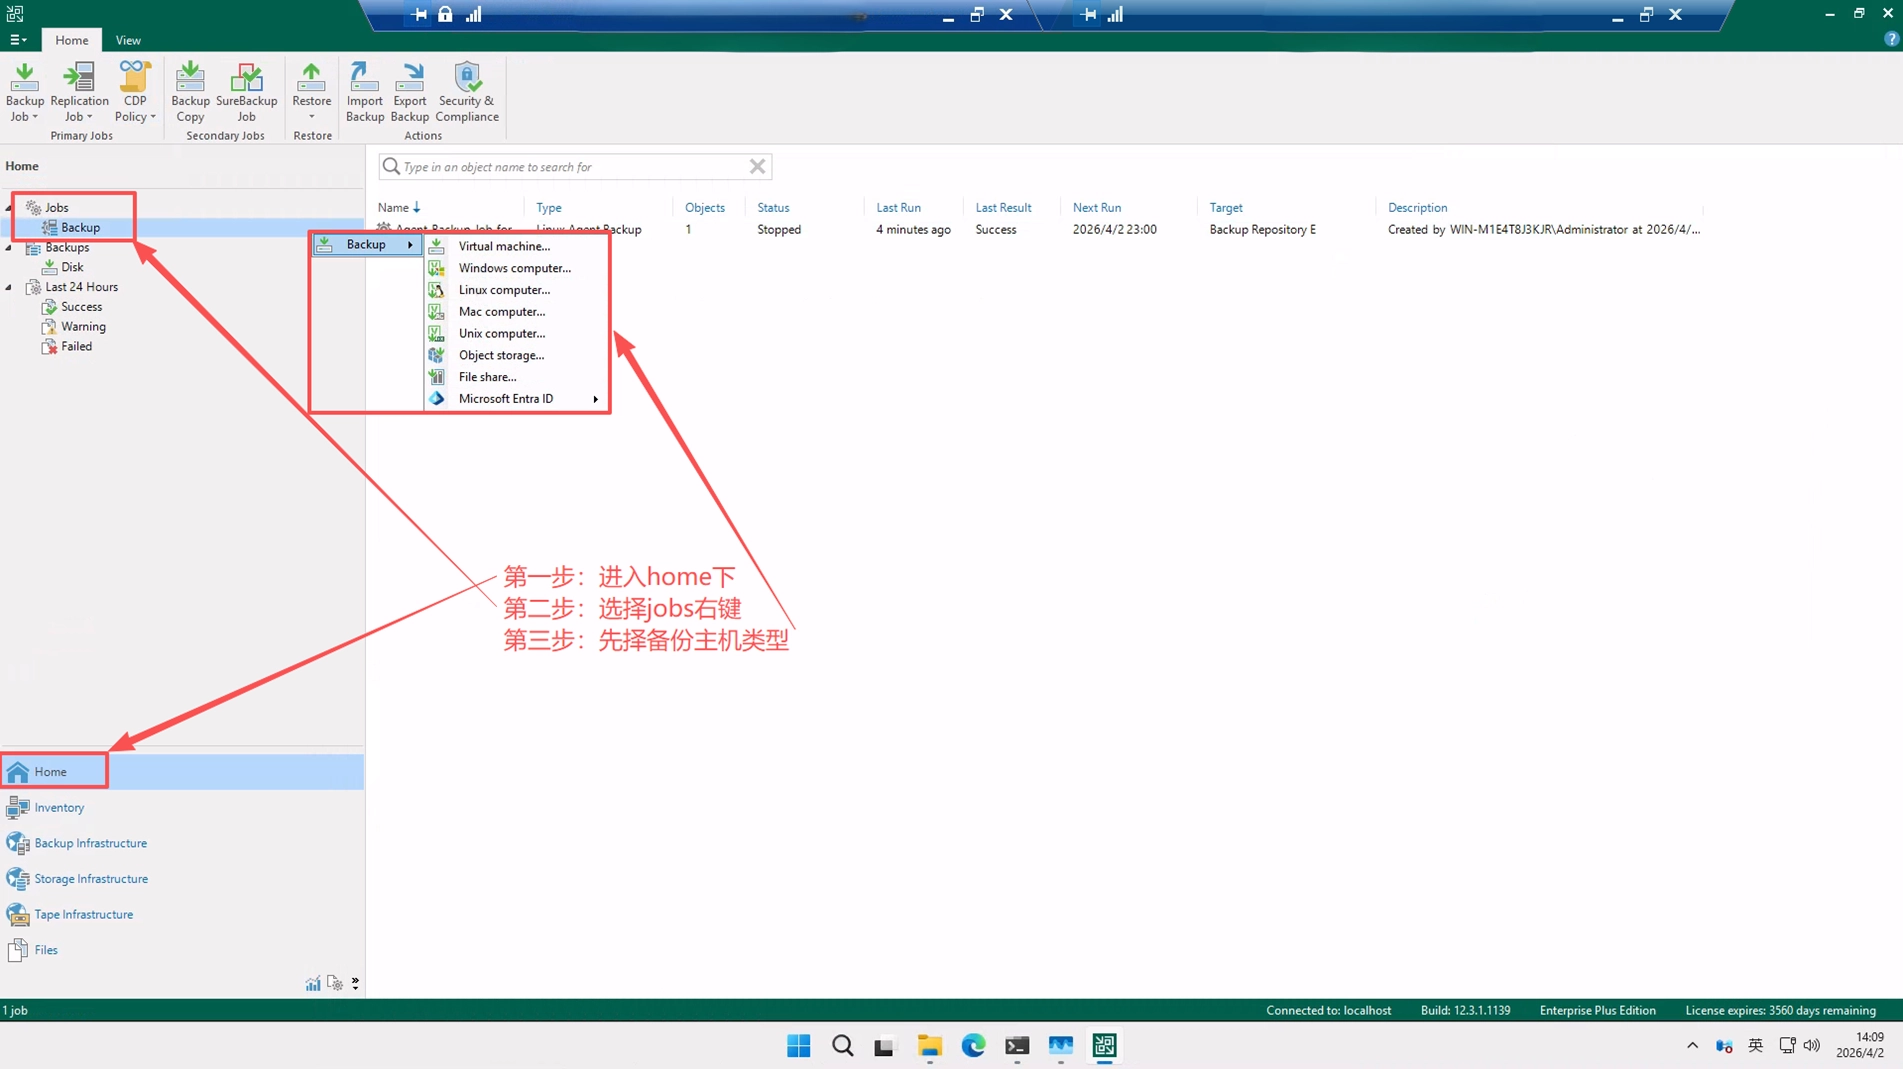
Task: Expand the Microsoft Entra ID submenu
Action: (x=516, y=399)
